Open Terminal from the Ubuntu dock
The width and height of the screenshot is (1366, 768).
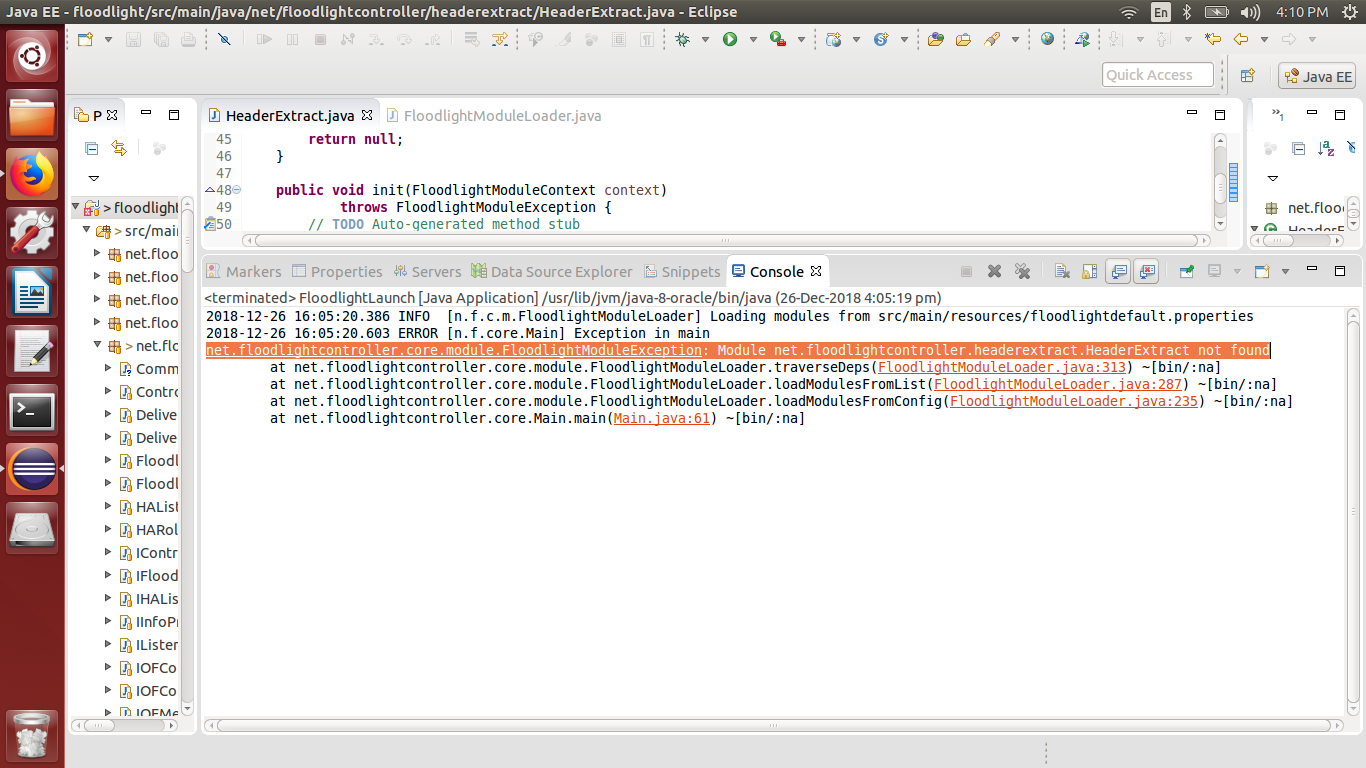click(x=32, y=412)
